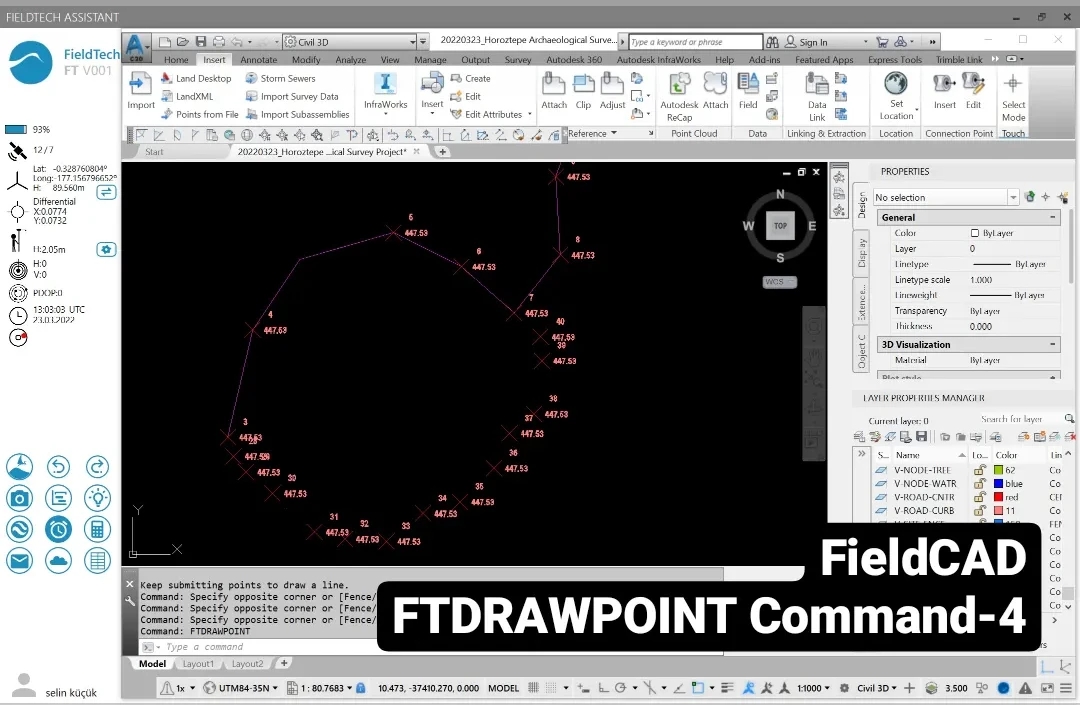Open the lightbulb tips icon
The width and height of the screenshot is (1080, 705).
97,498
